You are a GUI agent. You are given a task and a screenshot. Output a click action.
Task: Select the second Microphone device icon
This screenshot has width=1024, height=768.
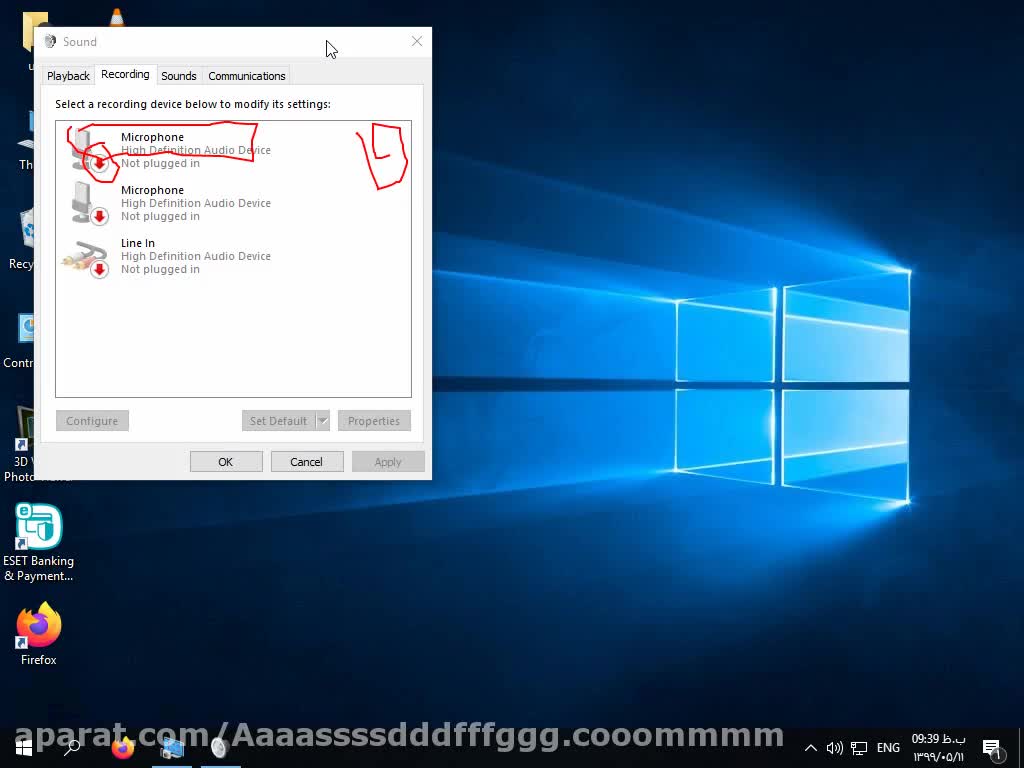[86, 203]
